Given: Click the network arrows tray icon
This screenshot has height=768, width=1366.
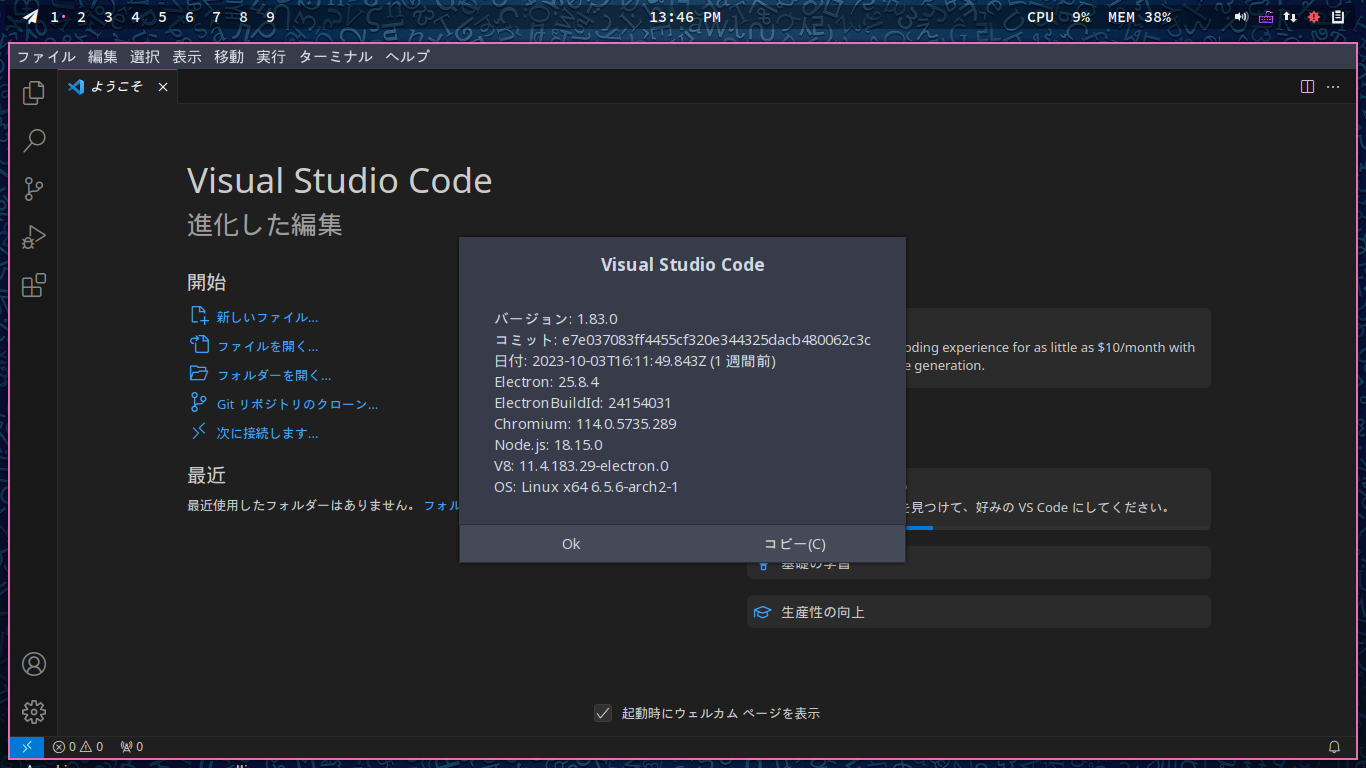Looking at the screenshot, I should coord(1290,17).
